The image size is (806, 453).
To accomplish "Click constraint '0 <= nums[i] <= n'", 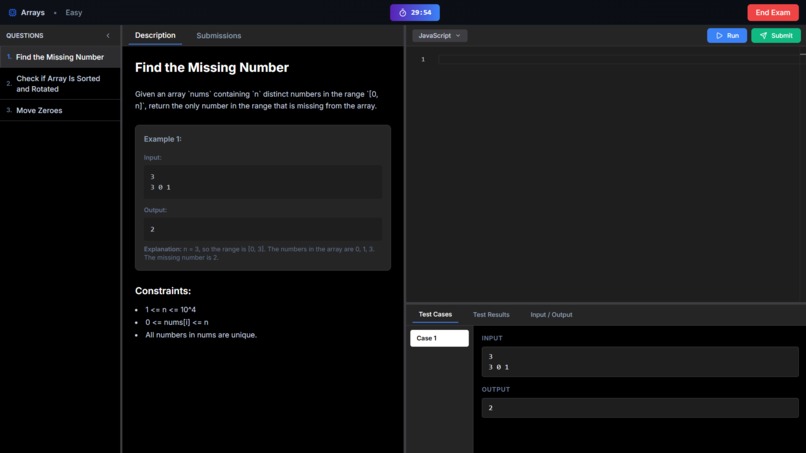I will tap(176, 322).
